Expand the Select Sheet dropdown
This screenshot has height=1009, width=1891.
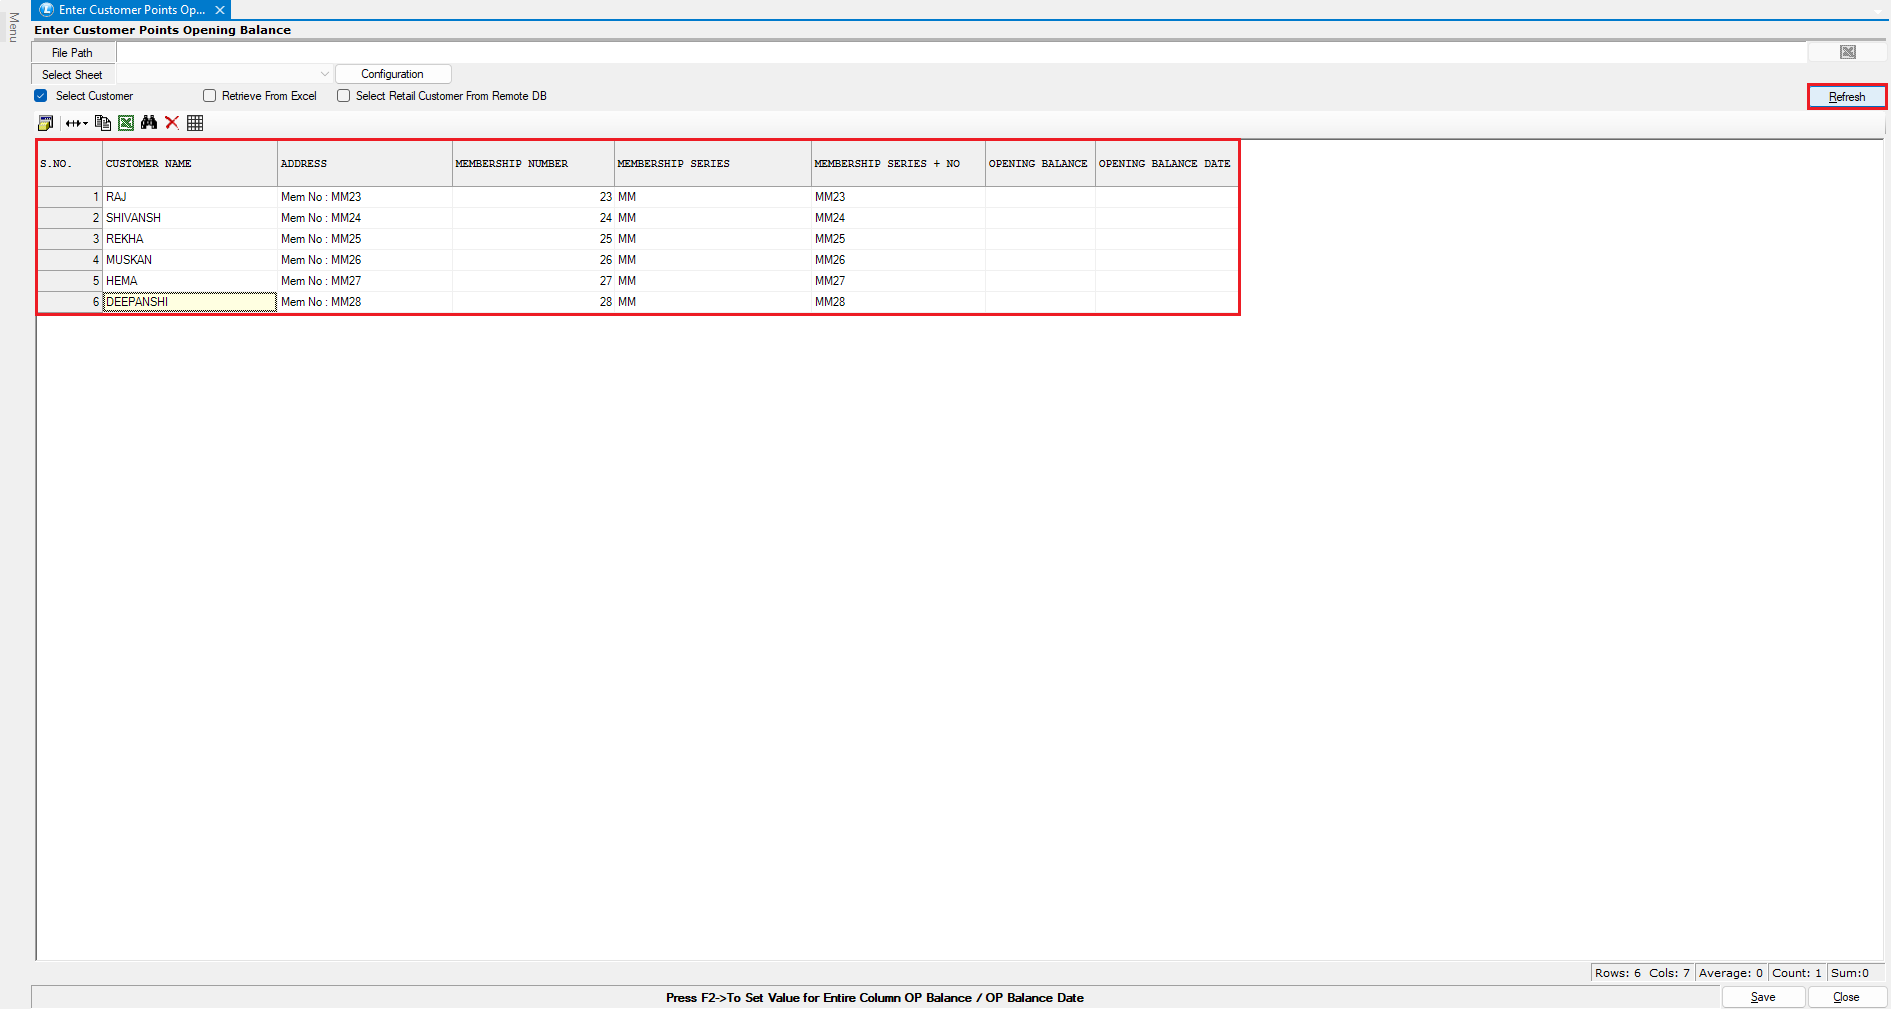pos(324,74)
